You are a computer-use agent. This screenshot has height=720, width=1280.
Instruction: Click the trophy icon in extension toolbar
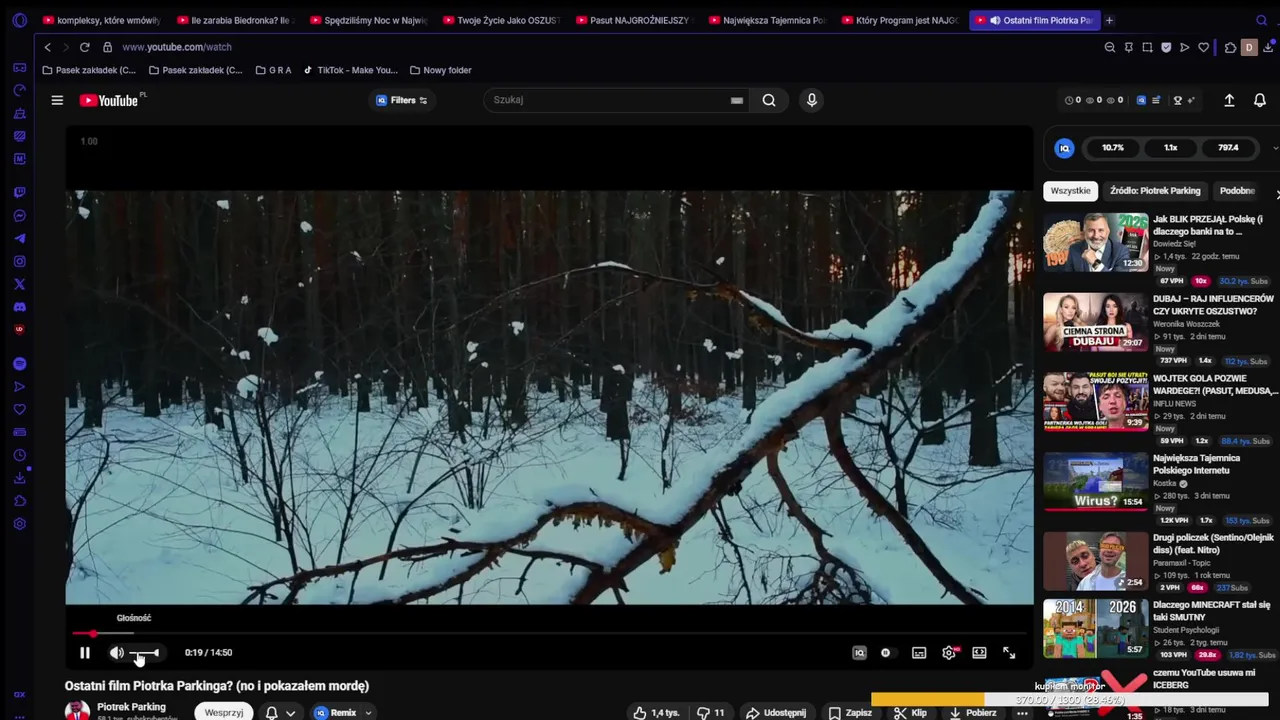point(1177,100)
